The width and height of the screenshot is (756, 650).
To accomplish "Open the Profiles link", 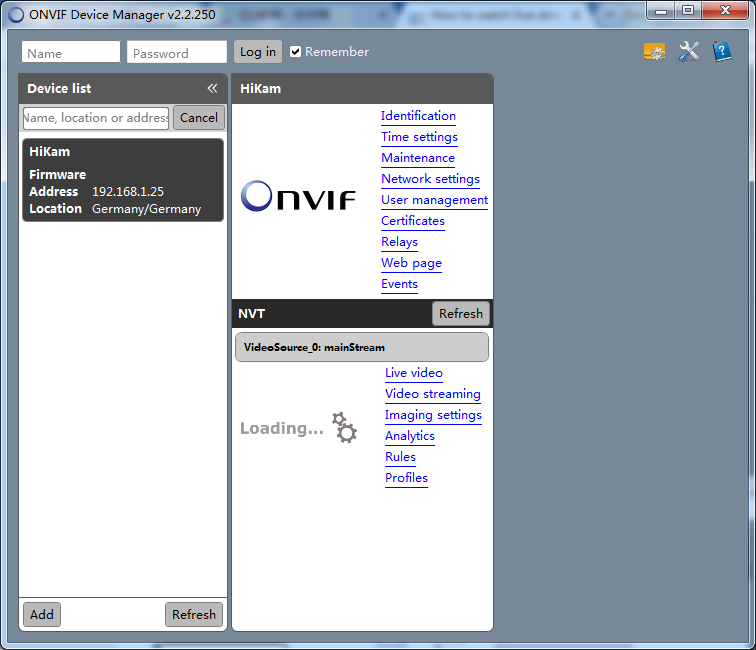I will (406, 478).
